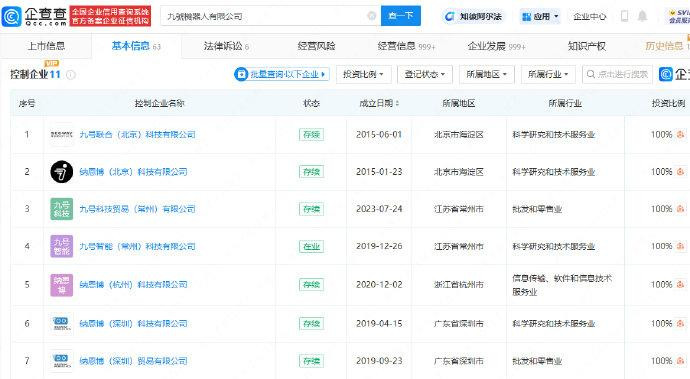Open 企业中心 in the header

tap(589, 16)
